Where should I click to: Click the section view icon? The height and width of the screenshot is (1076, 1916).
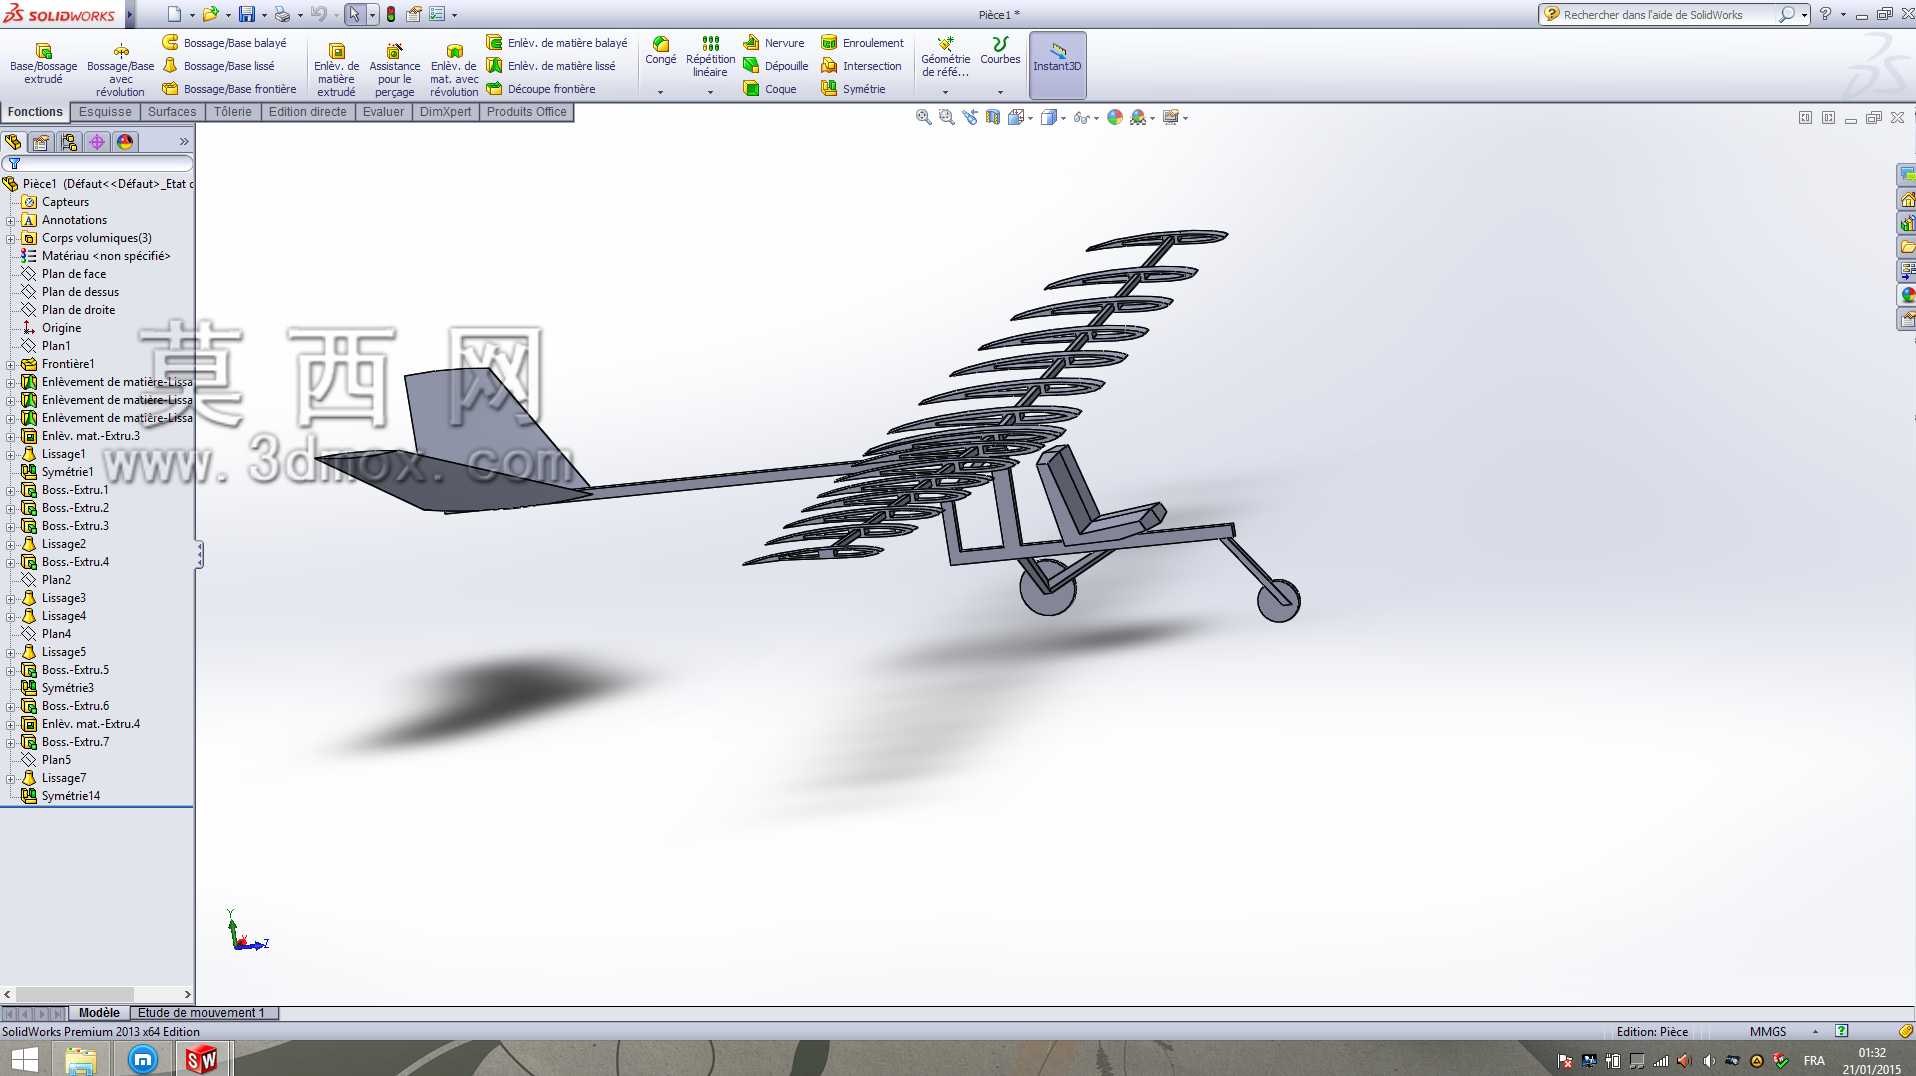coord(992,118)
